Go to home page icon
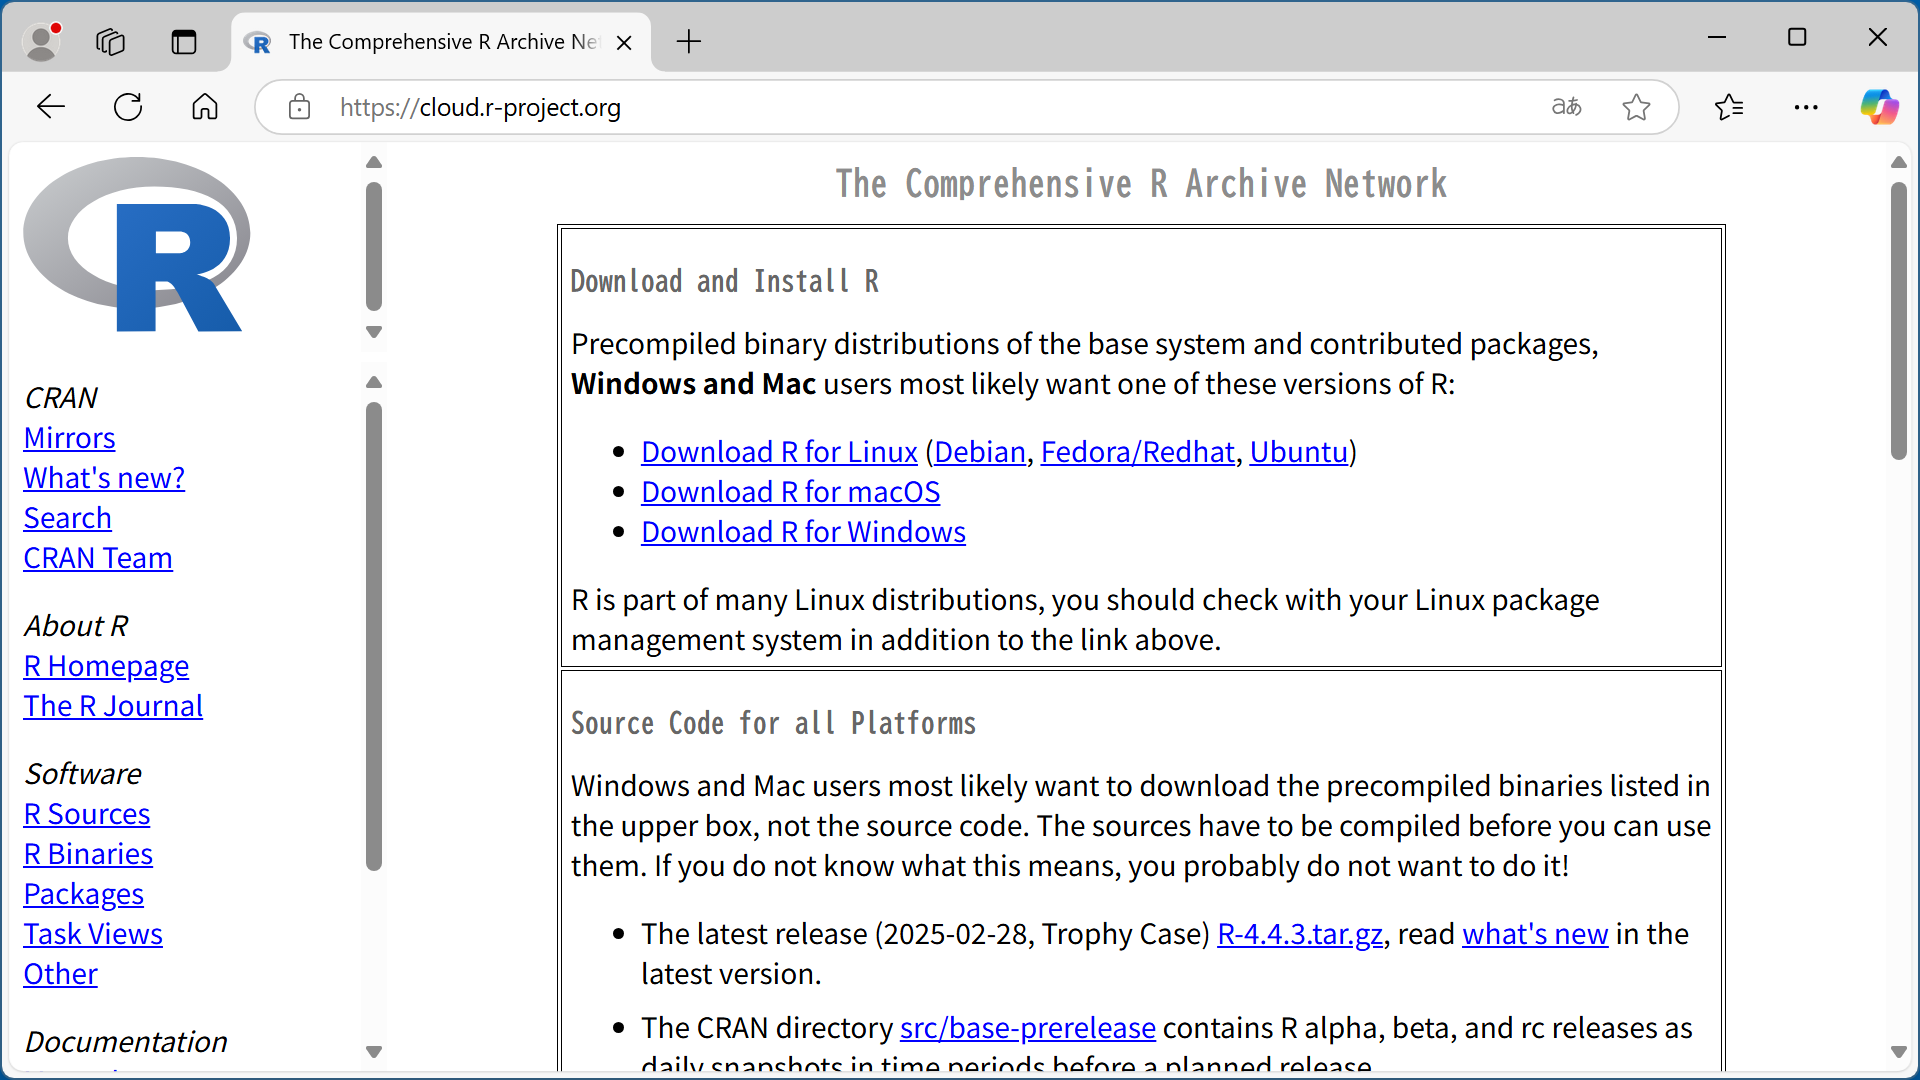1920x1080 pixels. coord(205,107)
